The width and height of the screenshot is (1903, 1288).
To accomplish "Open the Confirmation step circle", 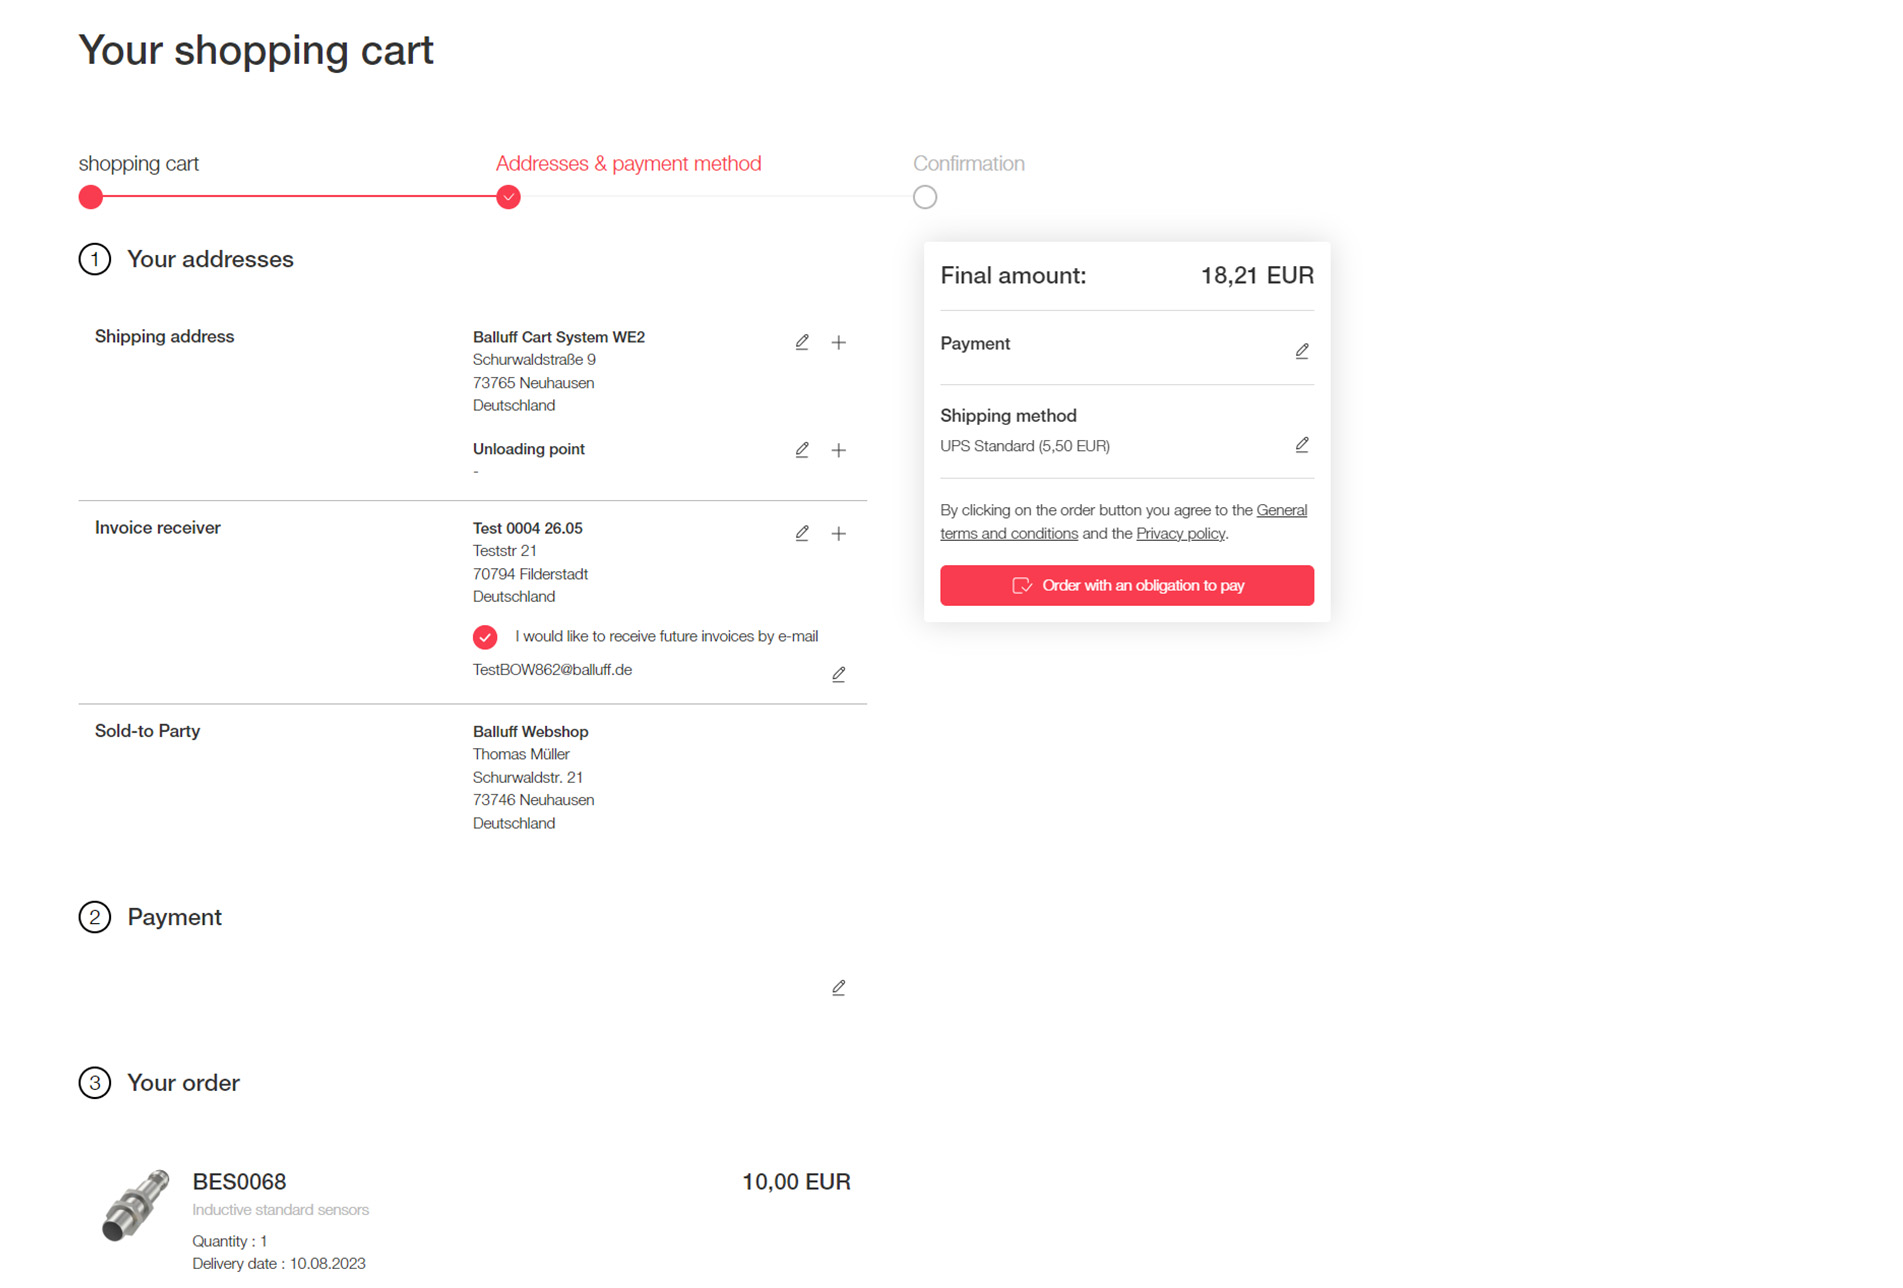I will coord(925,197).
